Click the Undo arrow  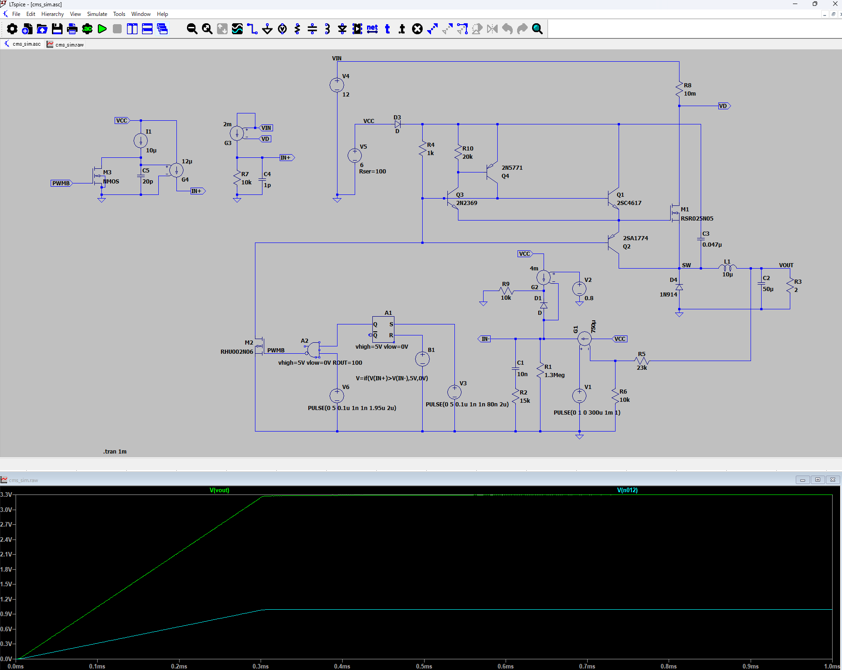507,29
